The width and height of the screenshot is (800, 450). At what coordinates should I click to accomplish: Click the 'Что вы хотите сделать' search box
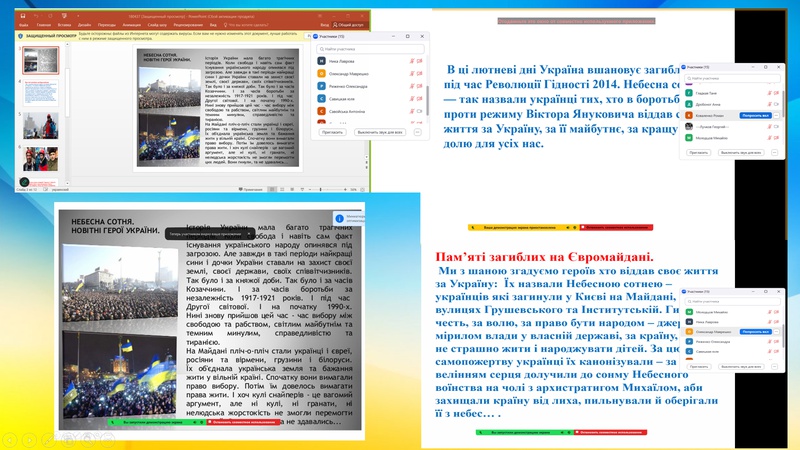tap(246, 25)
